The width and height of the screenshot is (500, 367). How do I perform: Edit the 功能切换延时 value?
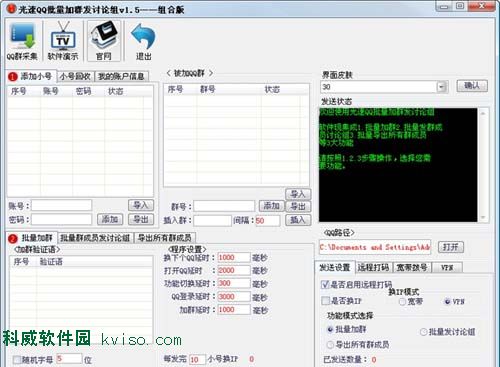coord(233,283)
